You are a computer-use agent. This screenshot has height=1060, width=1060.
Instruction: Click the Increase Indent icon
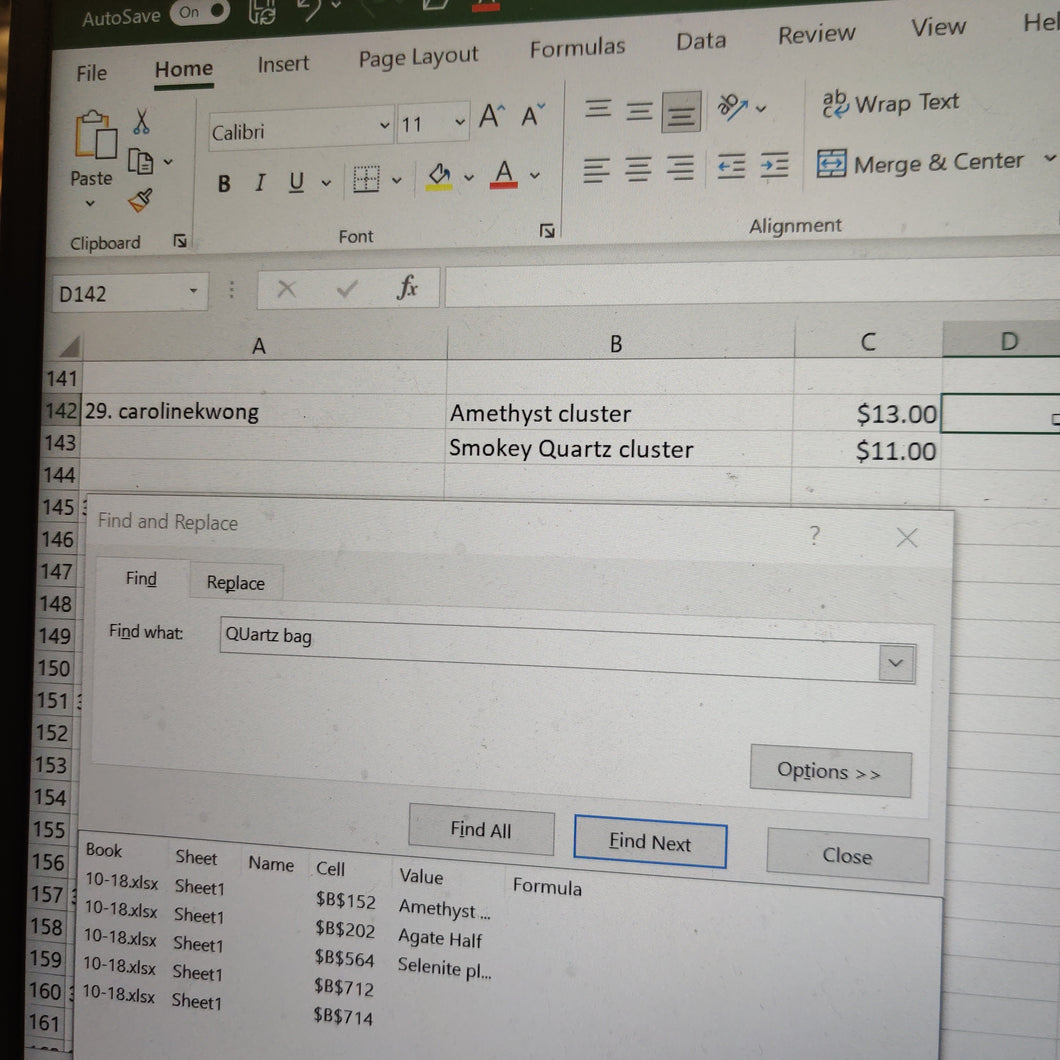click(x=774, y=165)
